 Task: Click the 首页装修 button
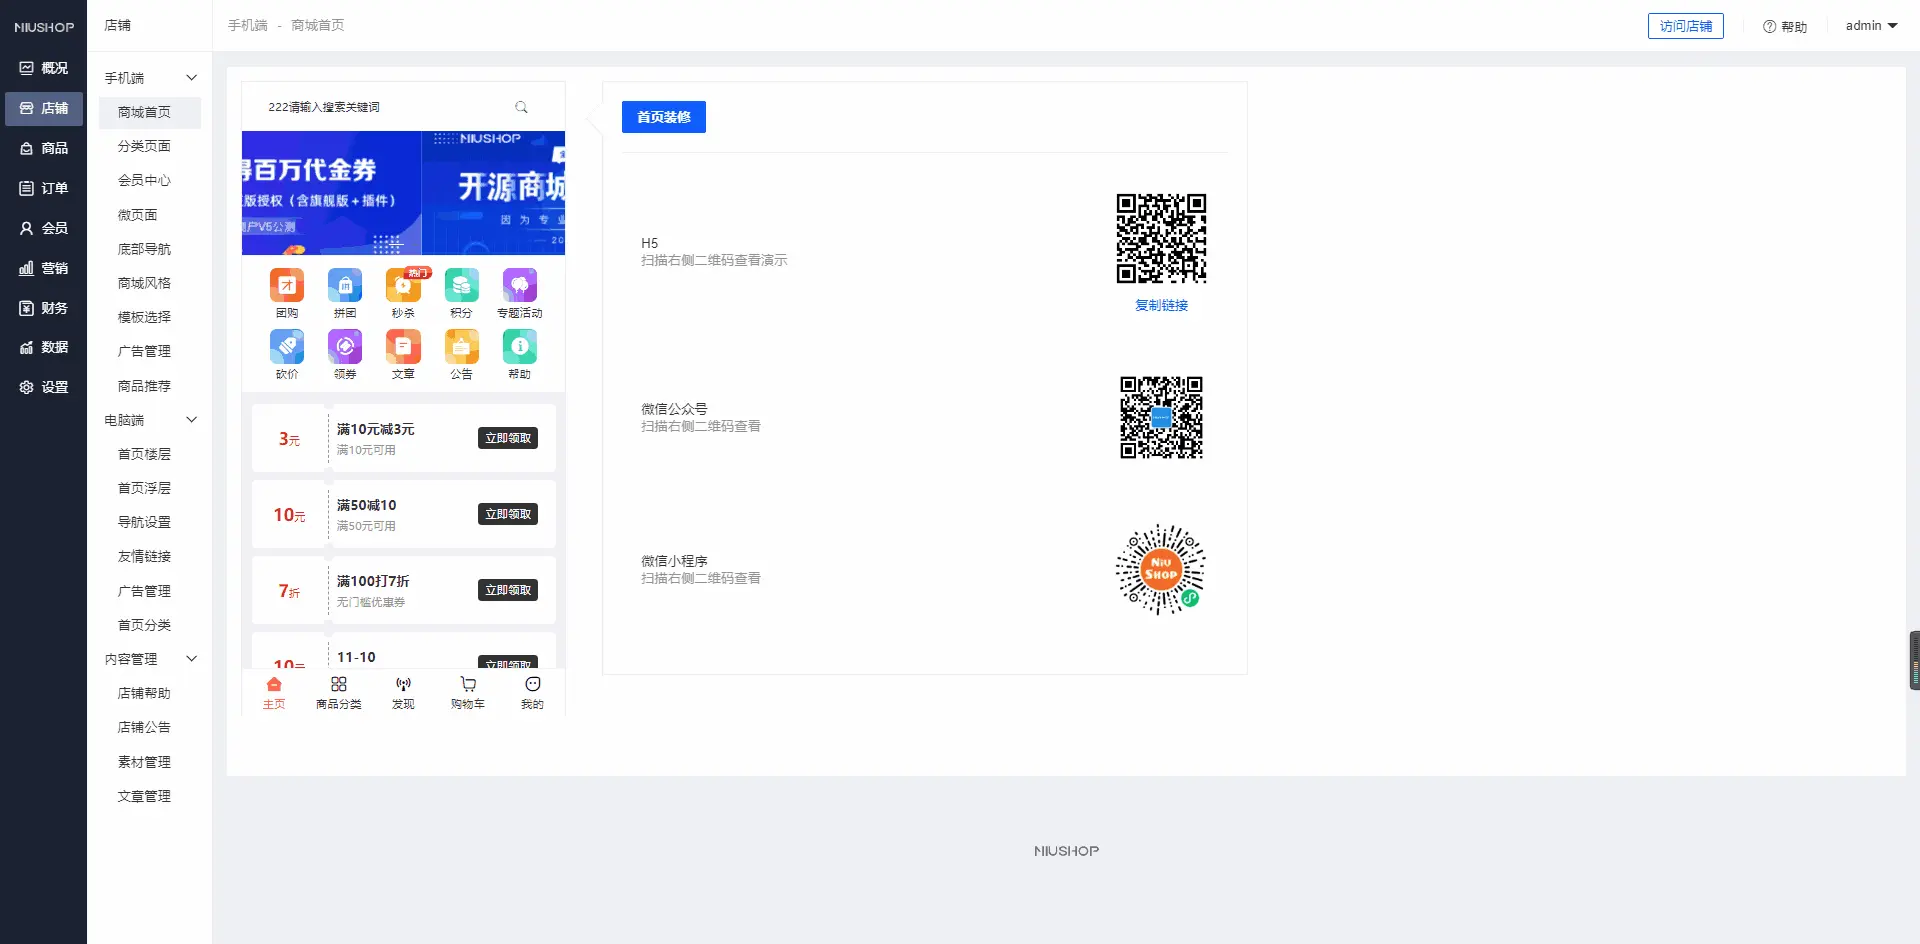pos(663,117)
